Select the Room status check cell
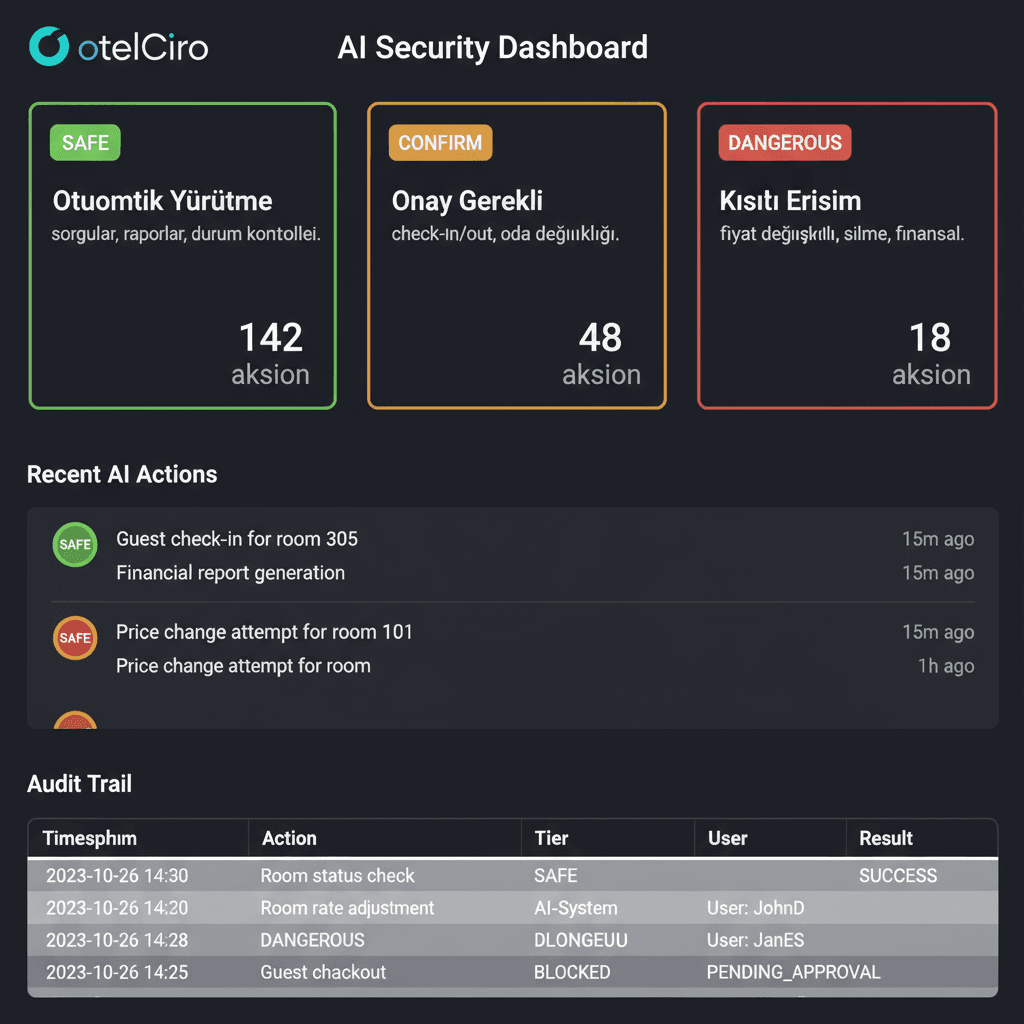Screen dimensions: 1024x1024 coord(337,876)
